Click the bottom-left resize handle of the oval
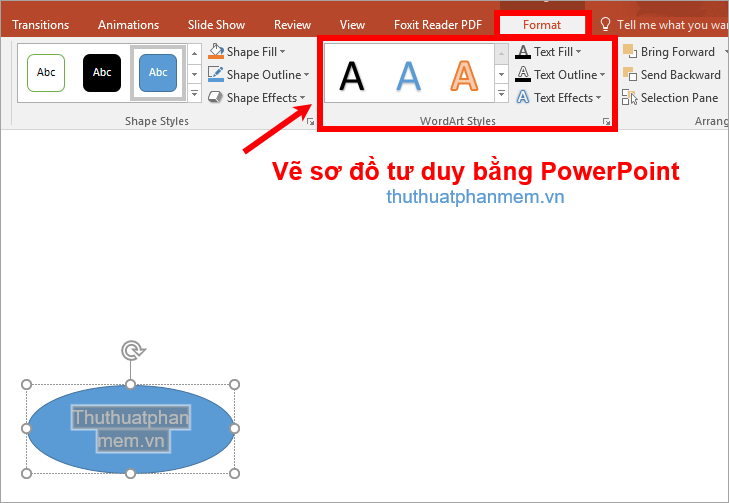 [x=27, y=473]
